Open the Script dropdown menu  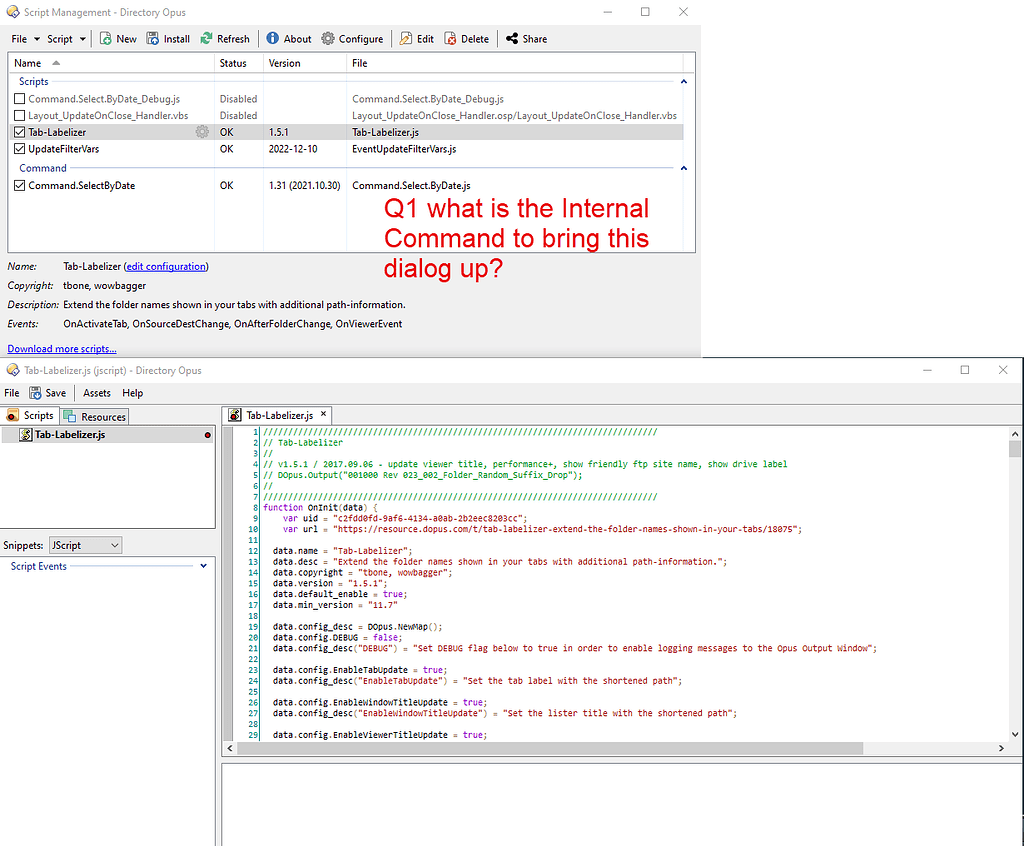coord(66,39)
